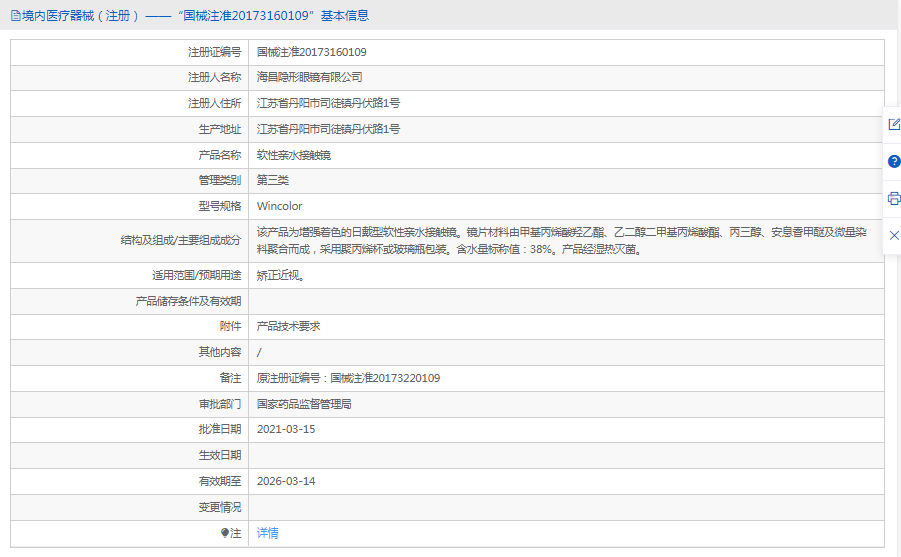
Task: Select the approval date 2021-03-15
Action: click(x=286, y=429)
